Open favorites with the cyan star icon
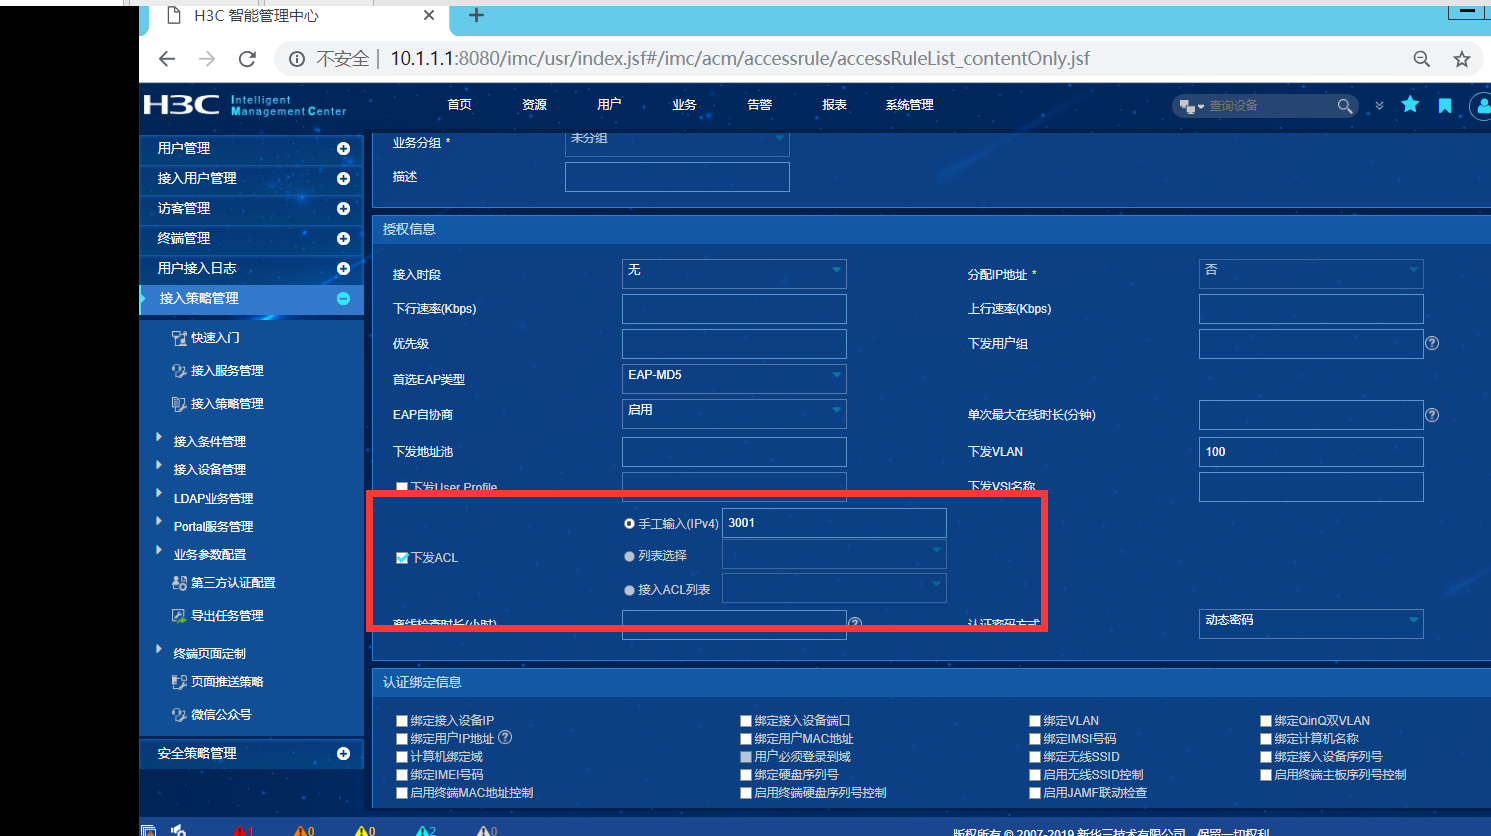The height and width of the screenshot is (836, 1491). click(x=1410, y=104)
